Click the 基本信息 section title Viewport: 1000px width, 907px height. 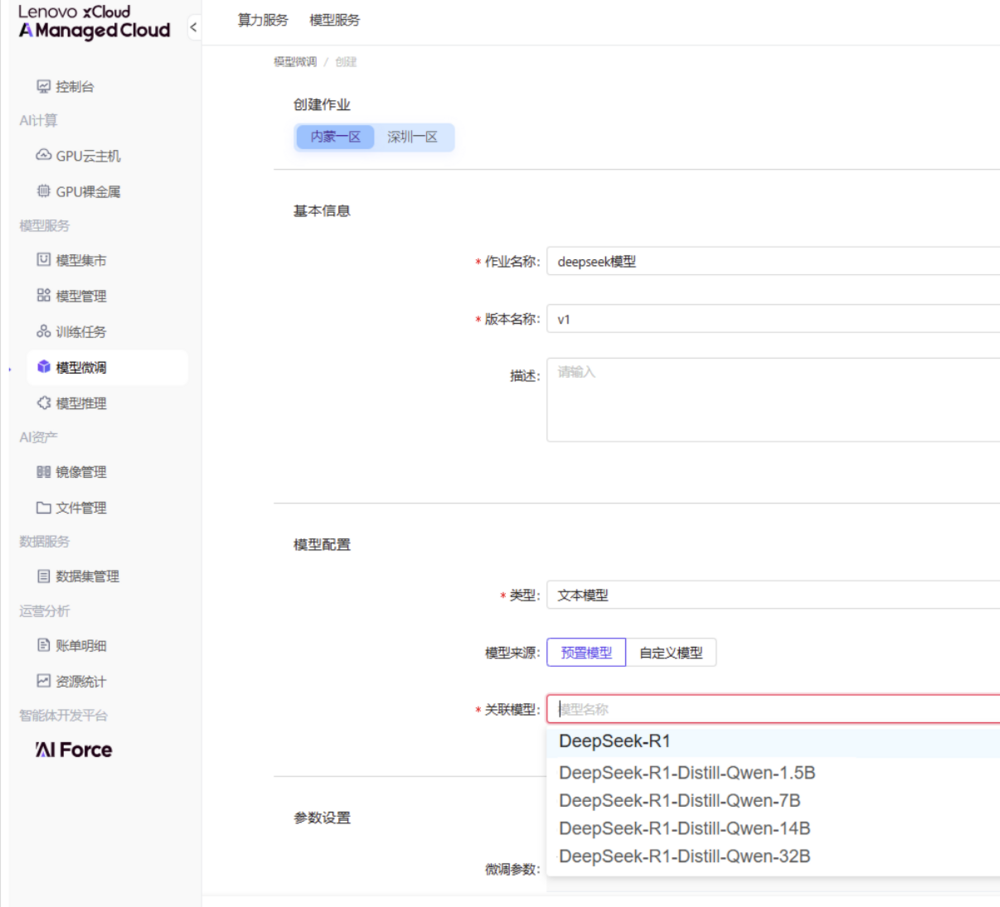pyautogui.click(x=322, y=210)
